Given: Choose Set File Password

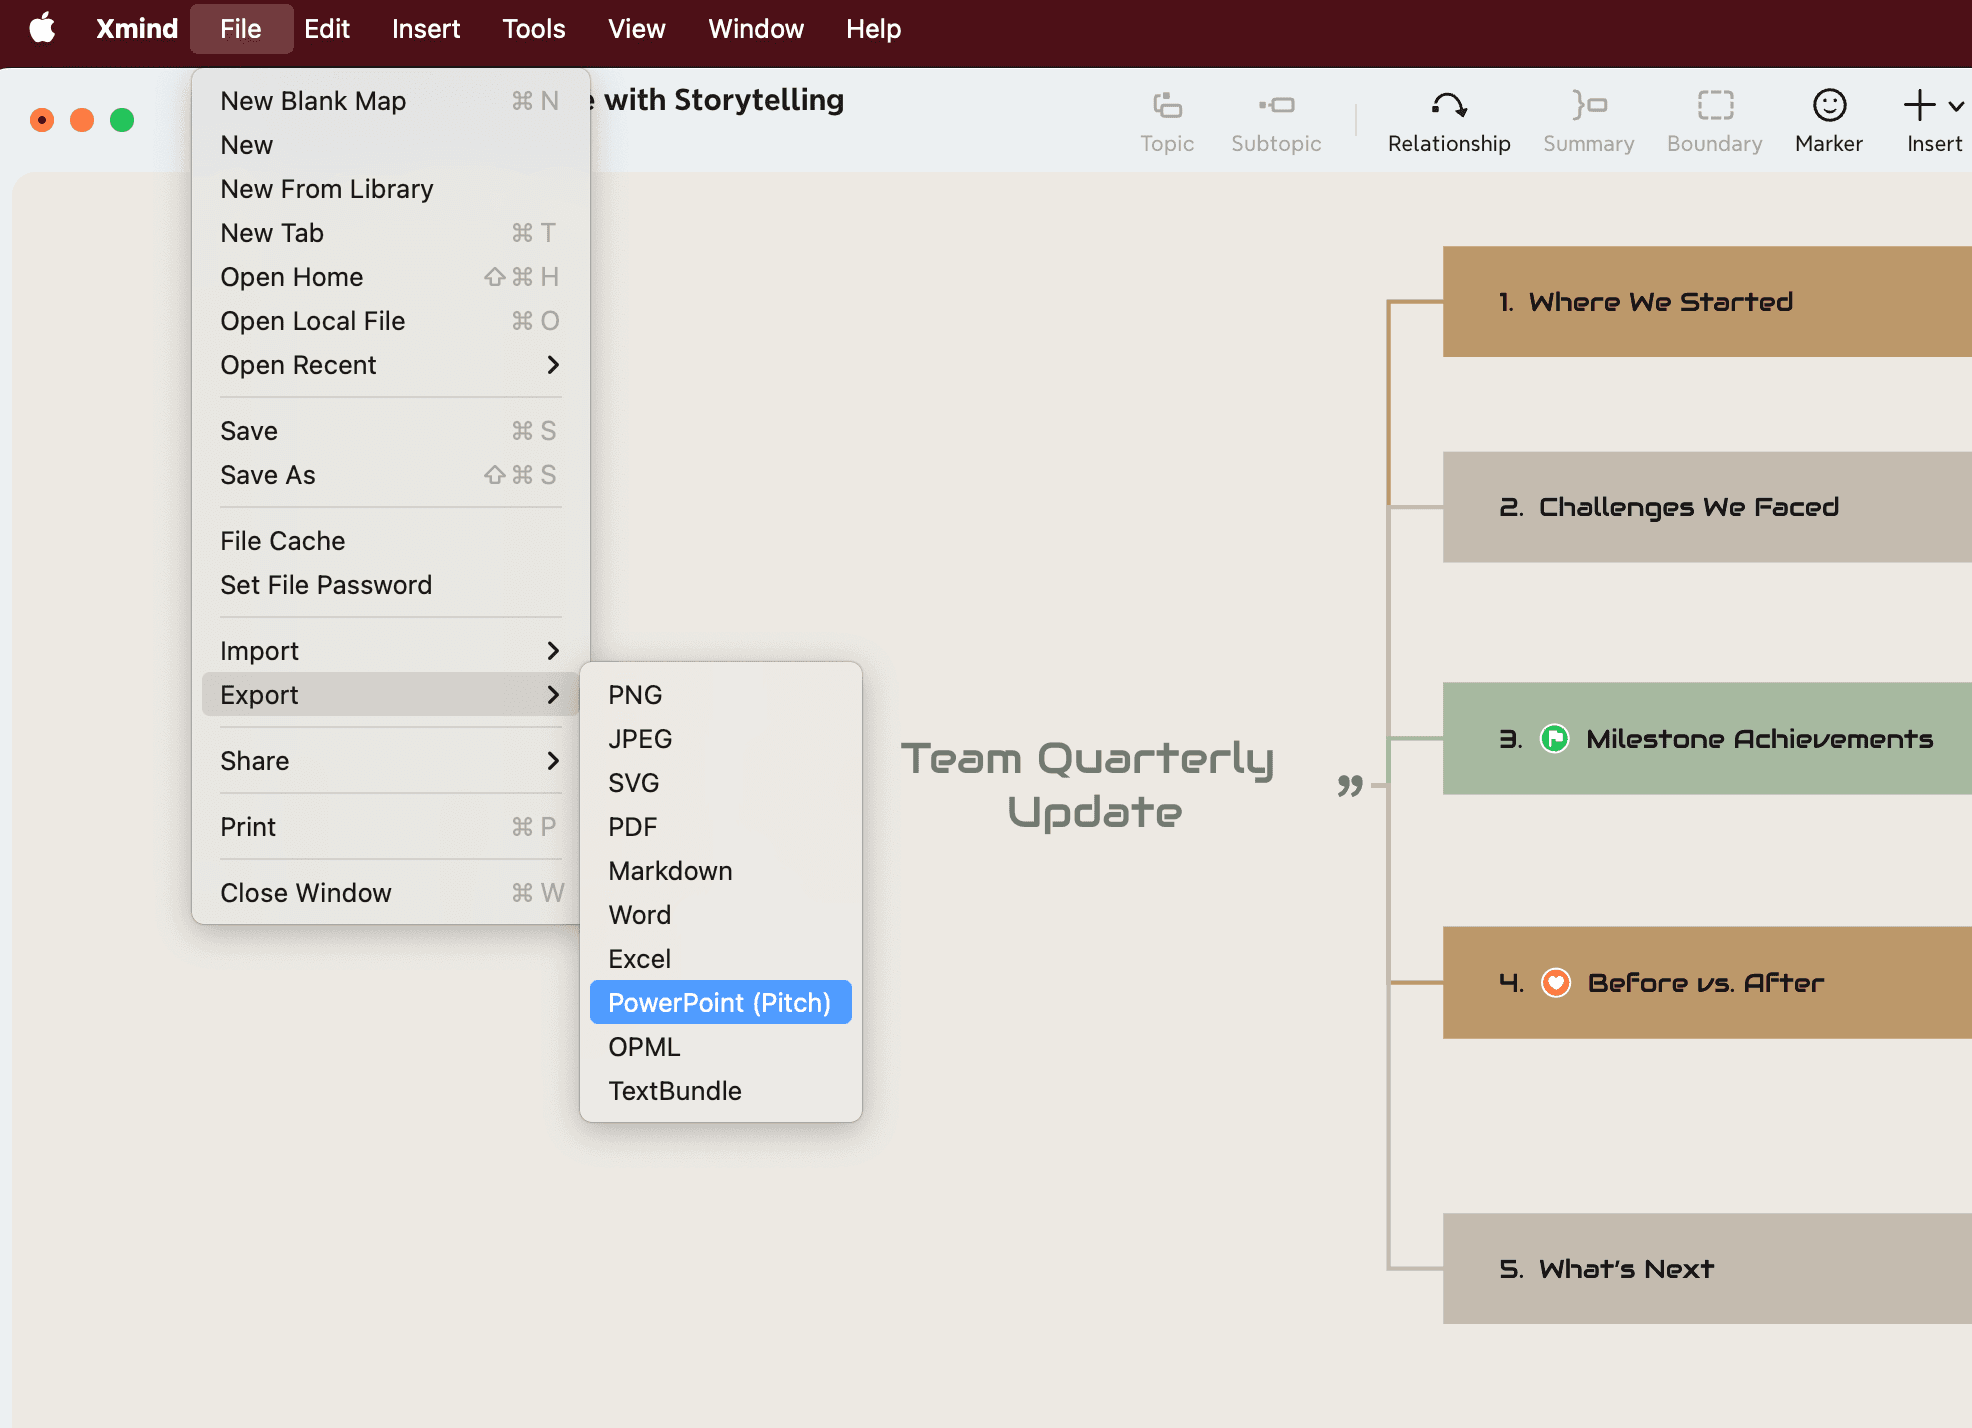Looking at the screenshot, I should [x=390, y=585].
